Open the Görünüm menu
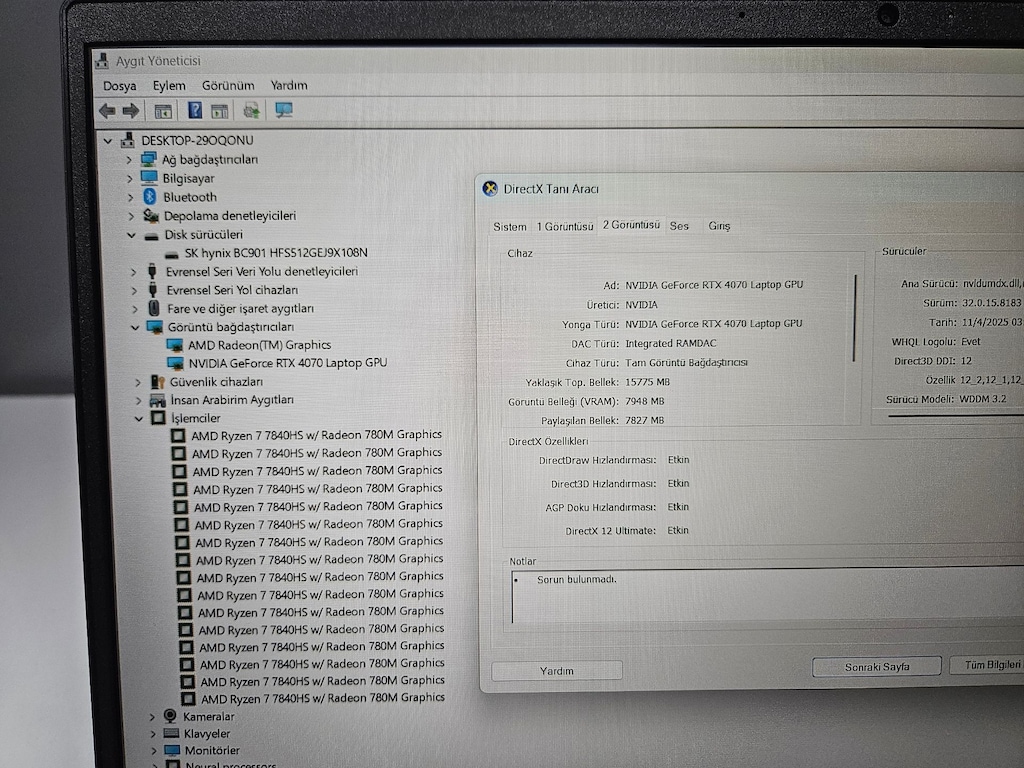Viewport: 1024px width, 768px height. click(228, 86)
